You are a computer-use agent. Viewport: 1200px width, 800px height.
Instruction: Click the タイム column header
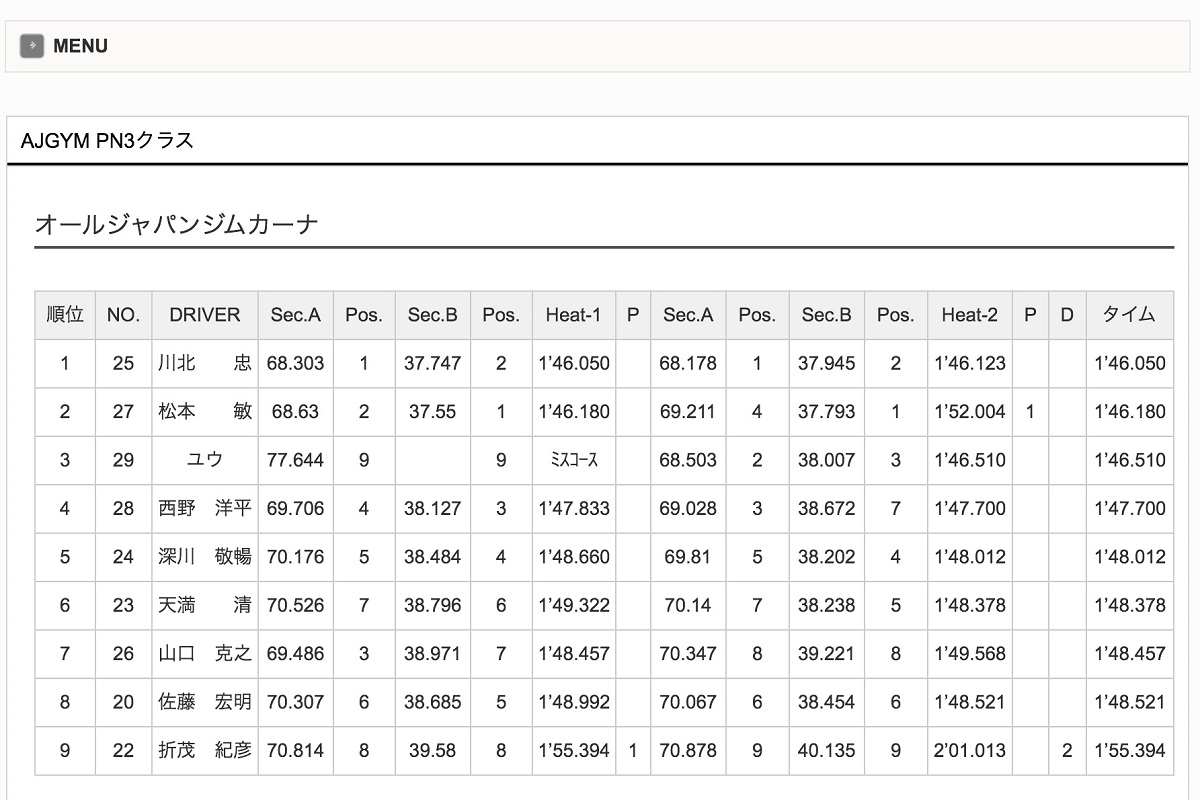click(1129, 315)
